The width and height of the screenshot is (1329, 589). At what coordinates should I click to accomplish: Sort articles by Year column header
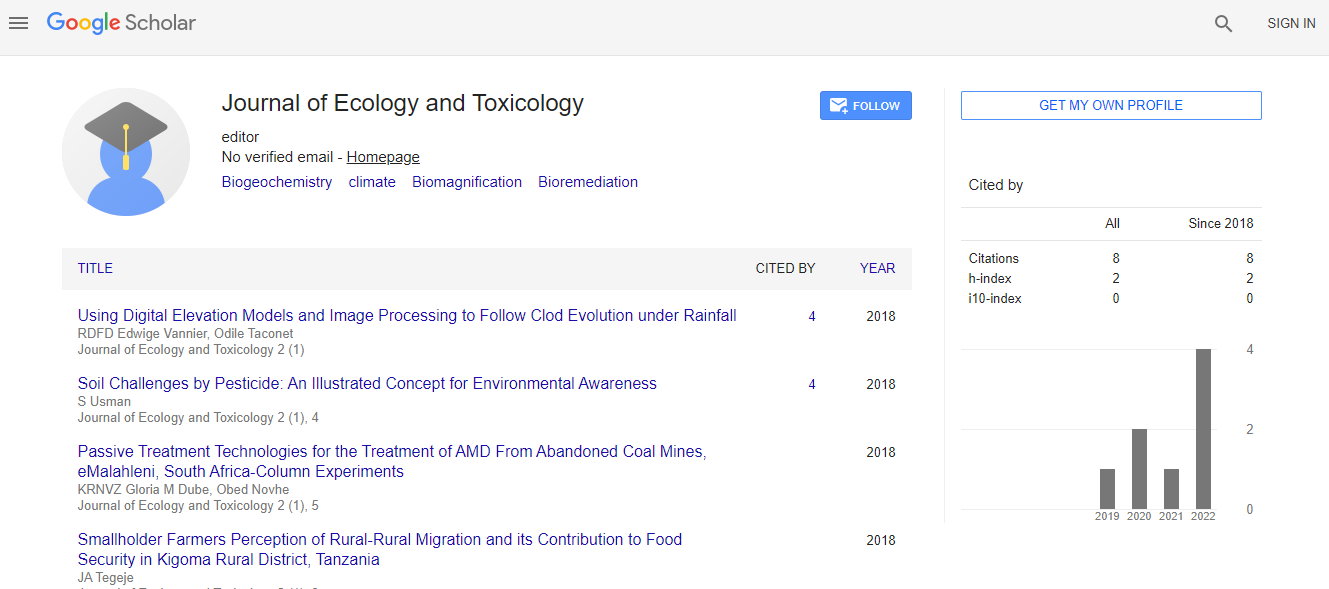click(877, 268)
